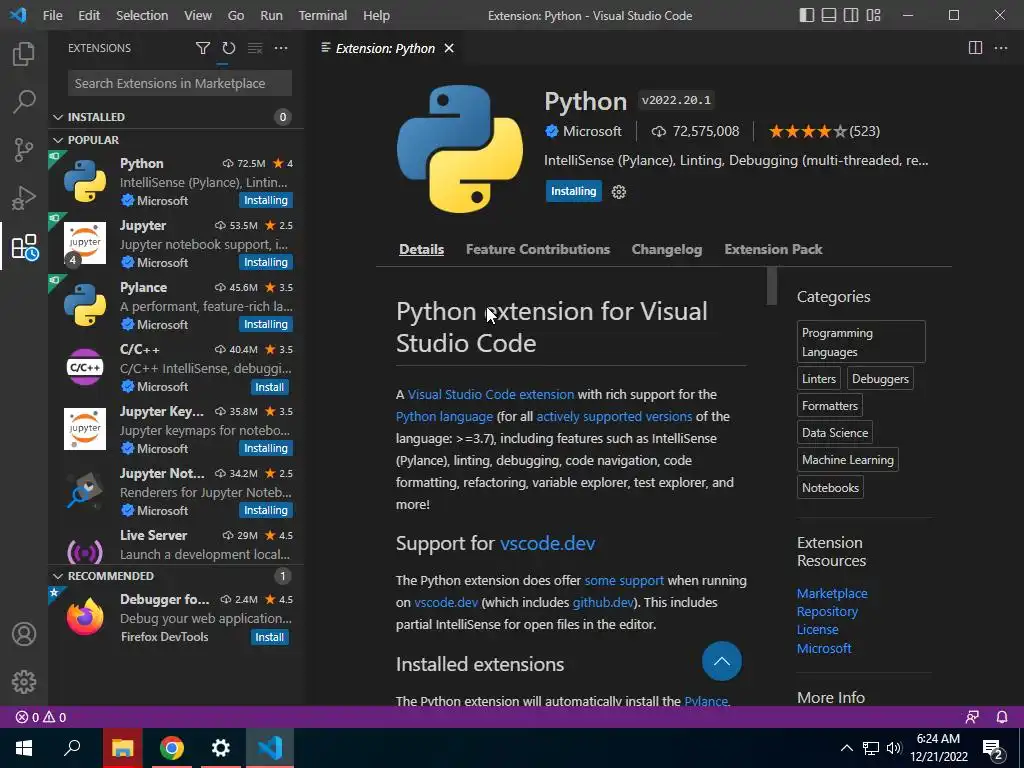Select the Extensions view icon

tap(25, 247)
